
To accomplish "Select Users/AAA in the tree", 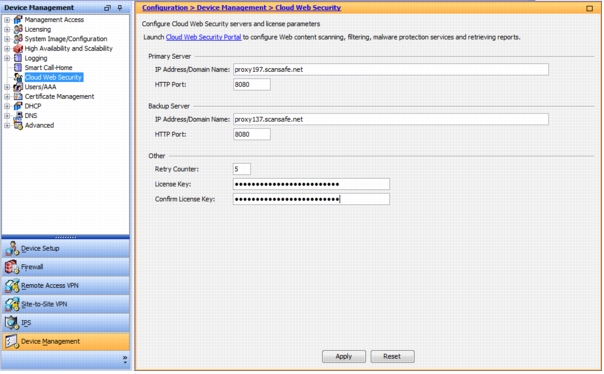I will (40, 87).
